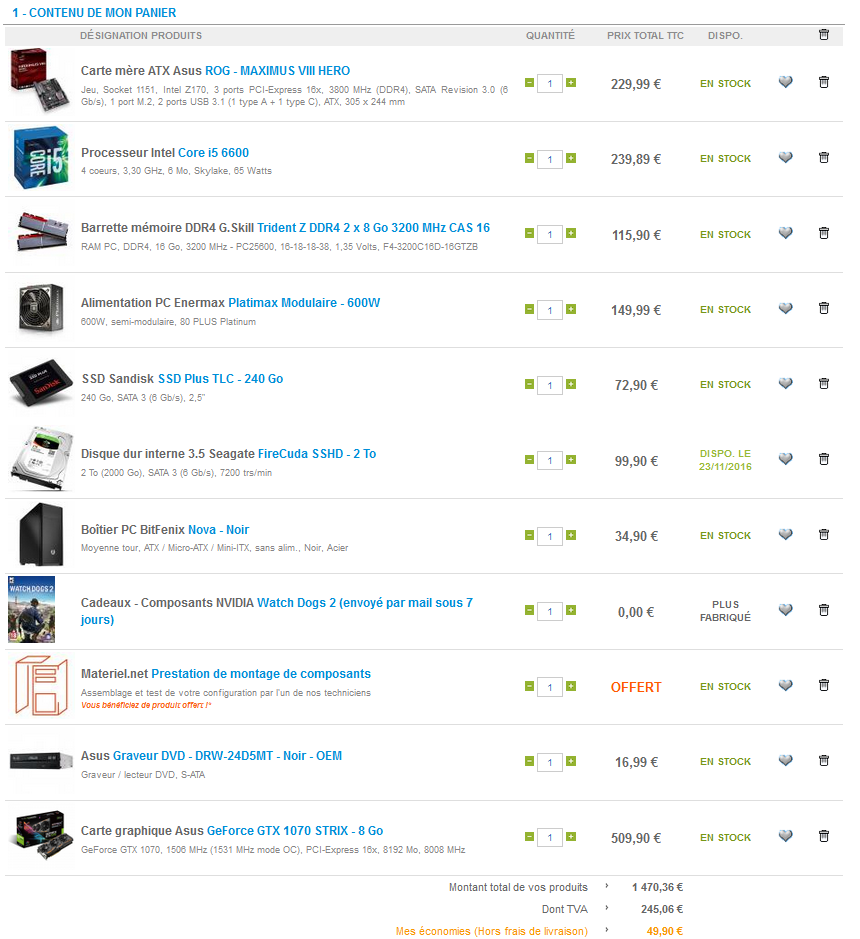Save the Enermax Platimax power supply to favorites
The image size is (860, 939).
[x=785, y=308]
